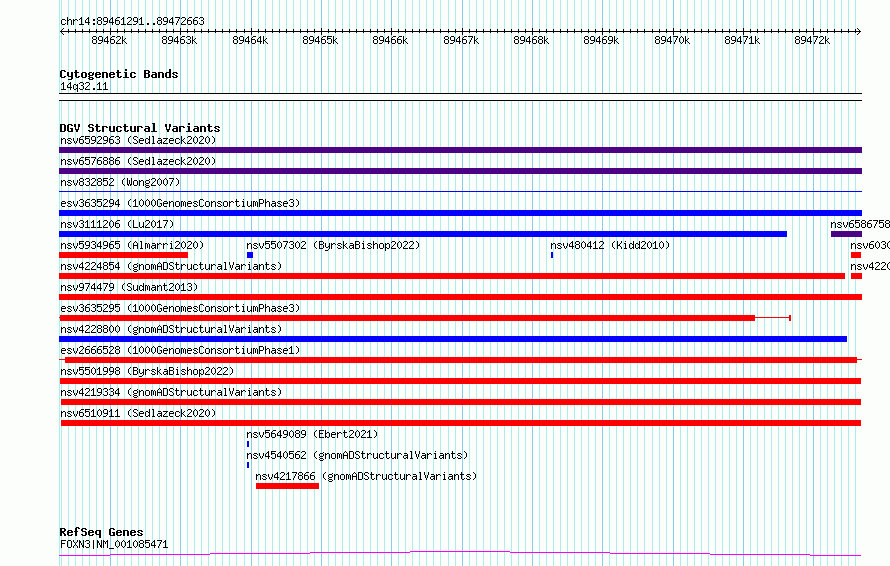Click the nsv6576886 (Sedlazeck2020) label
The width and height of the screenshot is (890, 566).
click(x=138, y=161)
